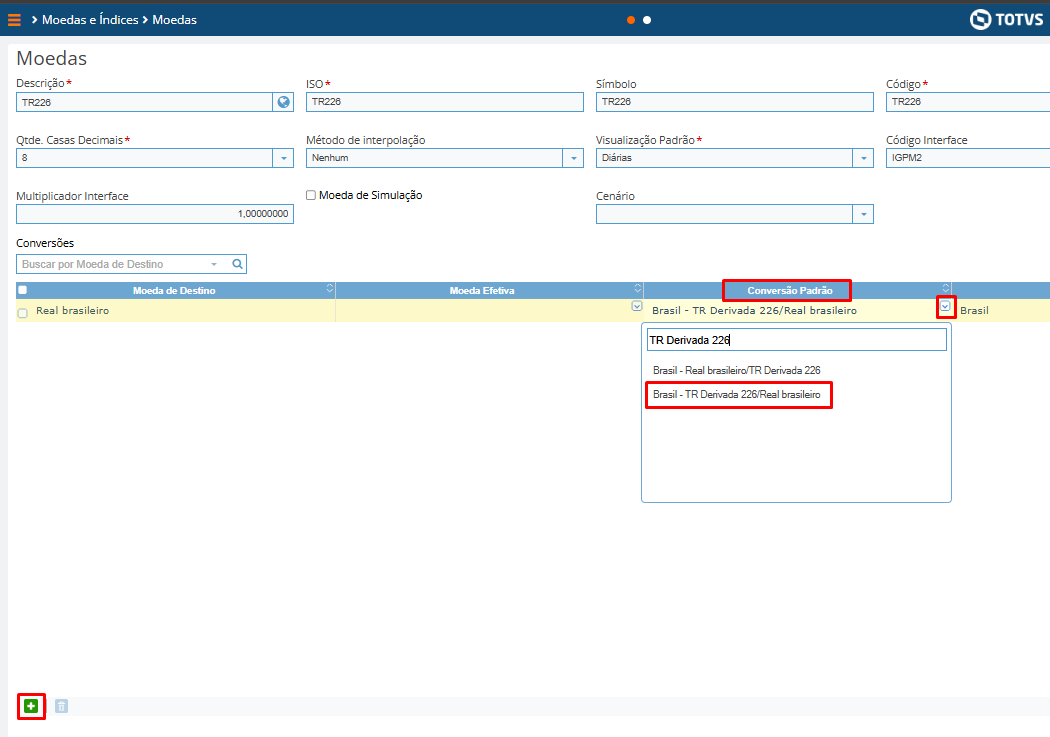Check the Real brasileiro row checkbox
Image resolution: width=1050 pixels, height=737 pixels.
tap(23, 313)
